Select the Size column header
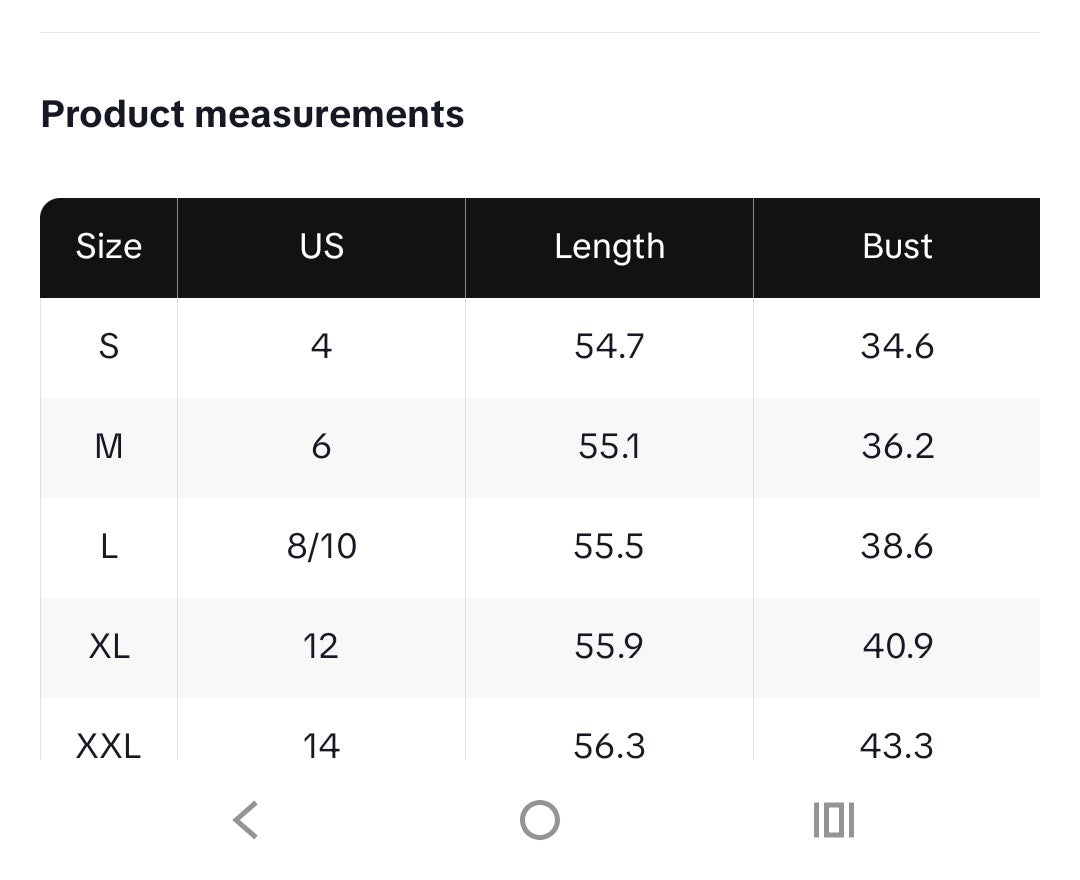The height and width of the screenshot is (880, 1080). [x=109, y=247]
